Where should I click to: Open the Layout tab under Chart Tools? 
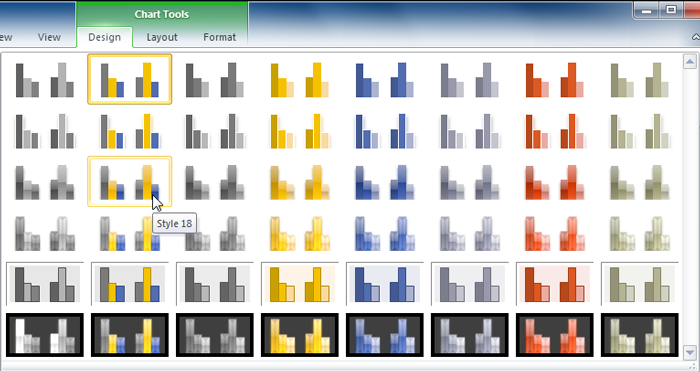pyautogui.click(x=162, y=38)
